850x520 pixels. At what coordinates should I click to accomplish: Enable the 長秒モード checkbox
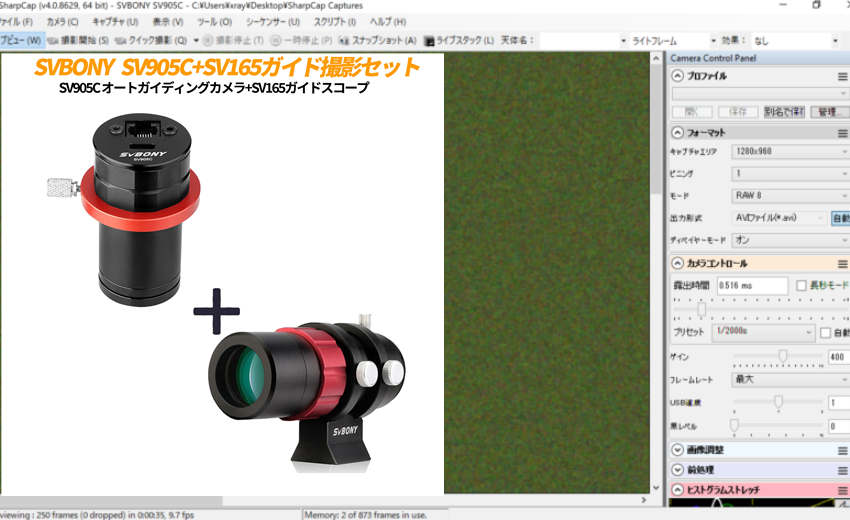click(801, 285)
